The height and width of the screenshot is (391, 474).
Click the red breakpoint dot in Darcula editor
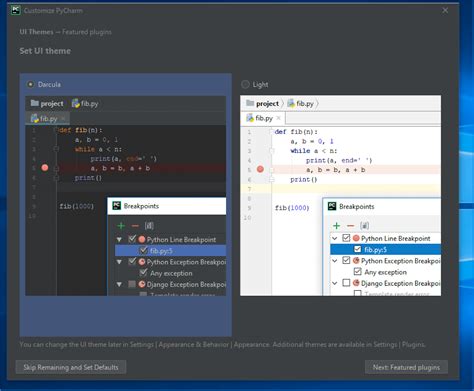pyautogui.click(x=45, y=168)
